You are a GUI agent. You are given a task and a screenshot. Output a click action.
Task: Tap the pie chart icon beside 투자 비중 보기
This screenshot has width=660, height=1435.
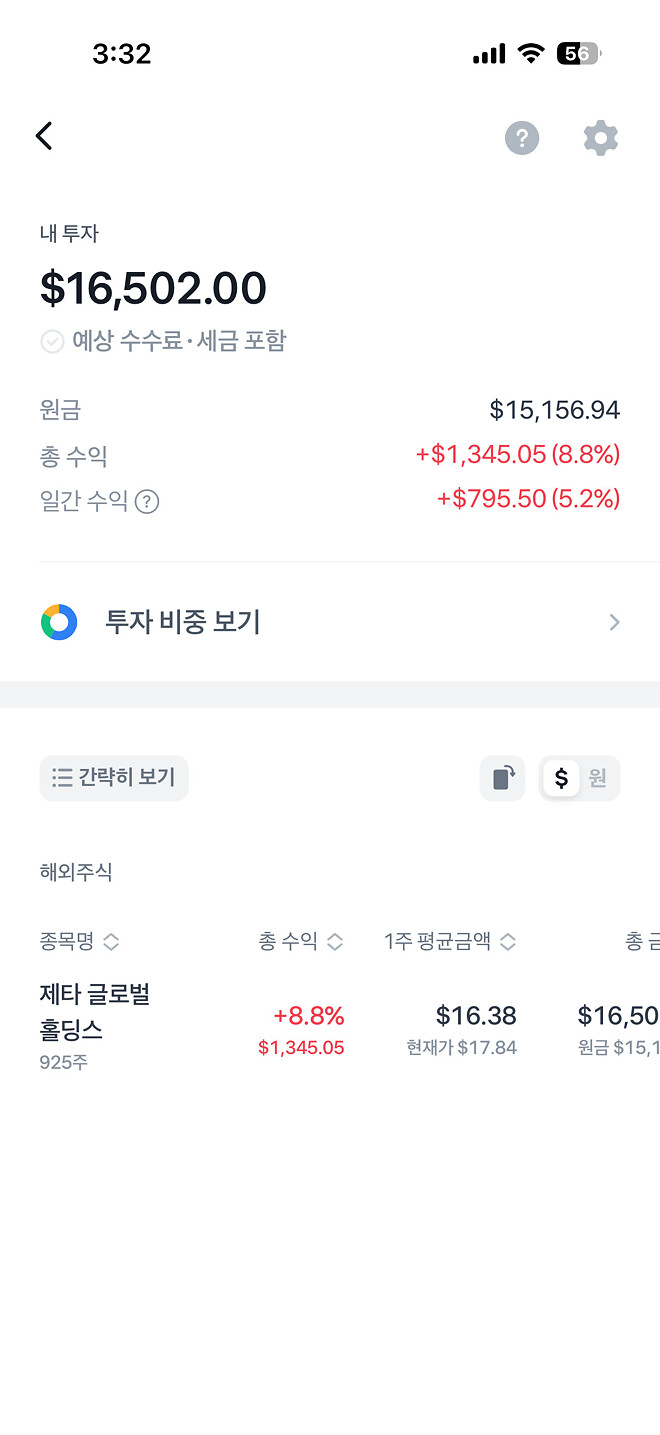58,622
